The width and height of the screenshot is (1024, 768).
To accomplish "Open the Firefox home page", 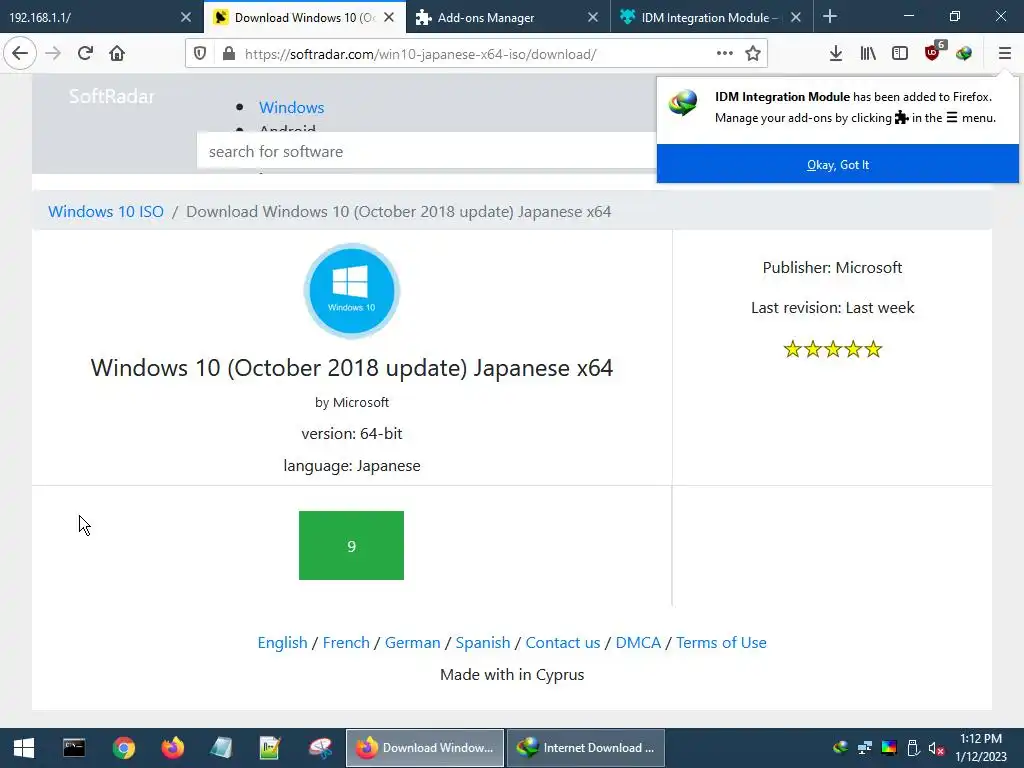I will tap(117, 54).
